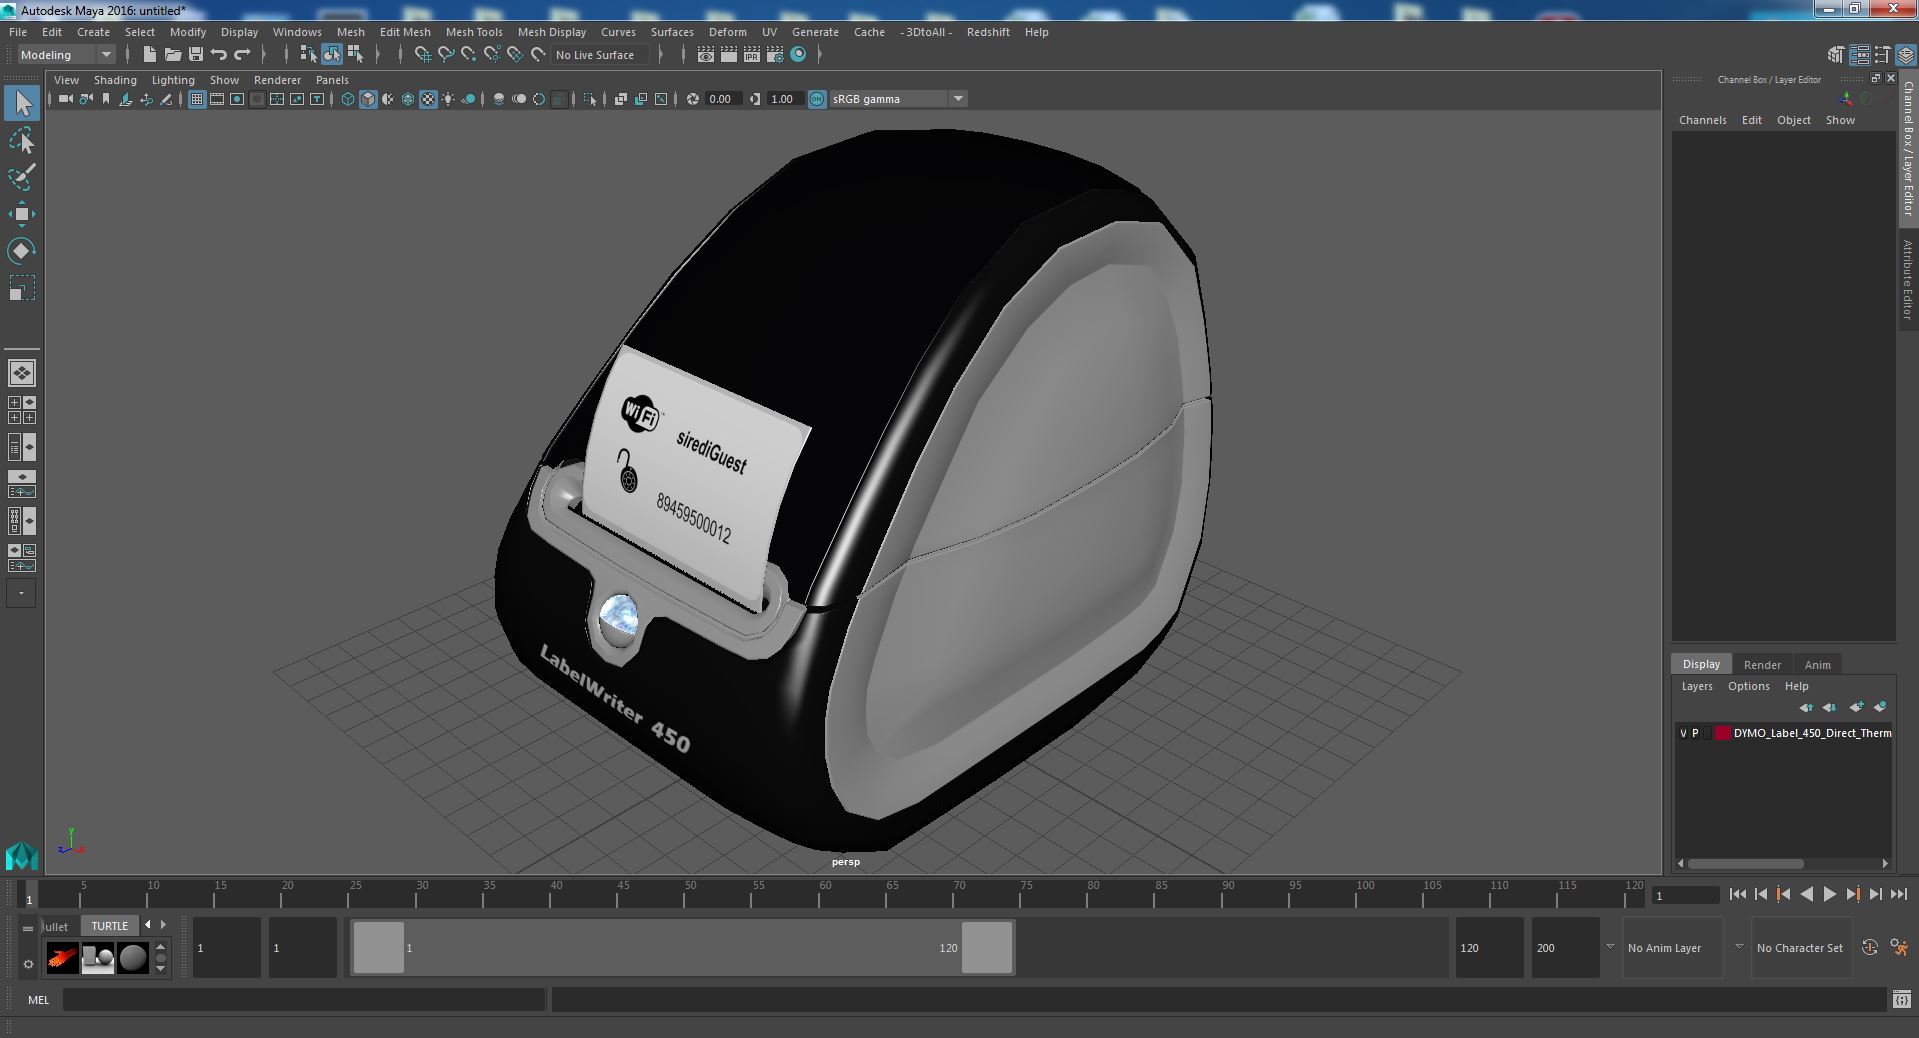Click the range slider right handle
This screenshot has width=1919, height=1038.
[987, 947]
